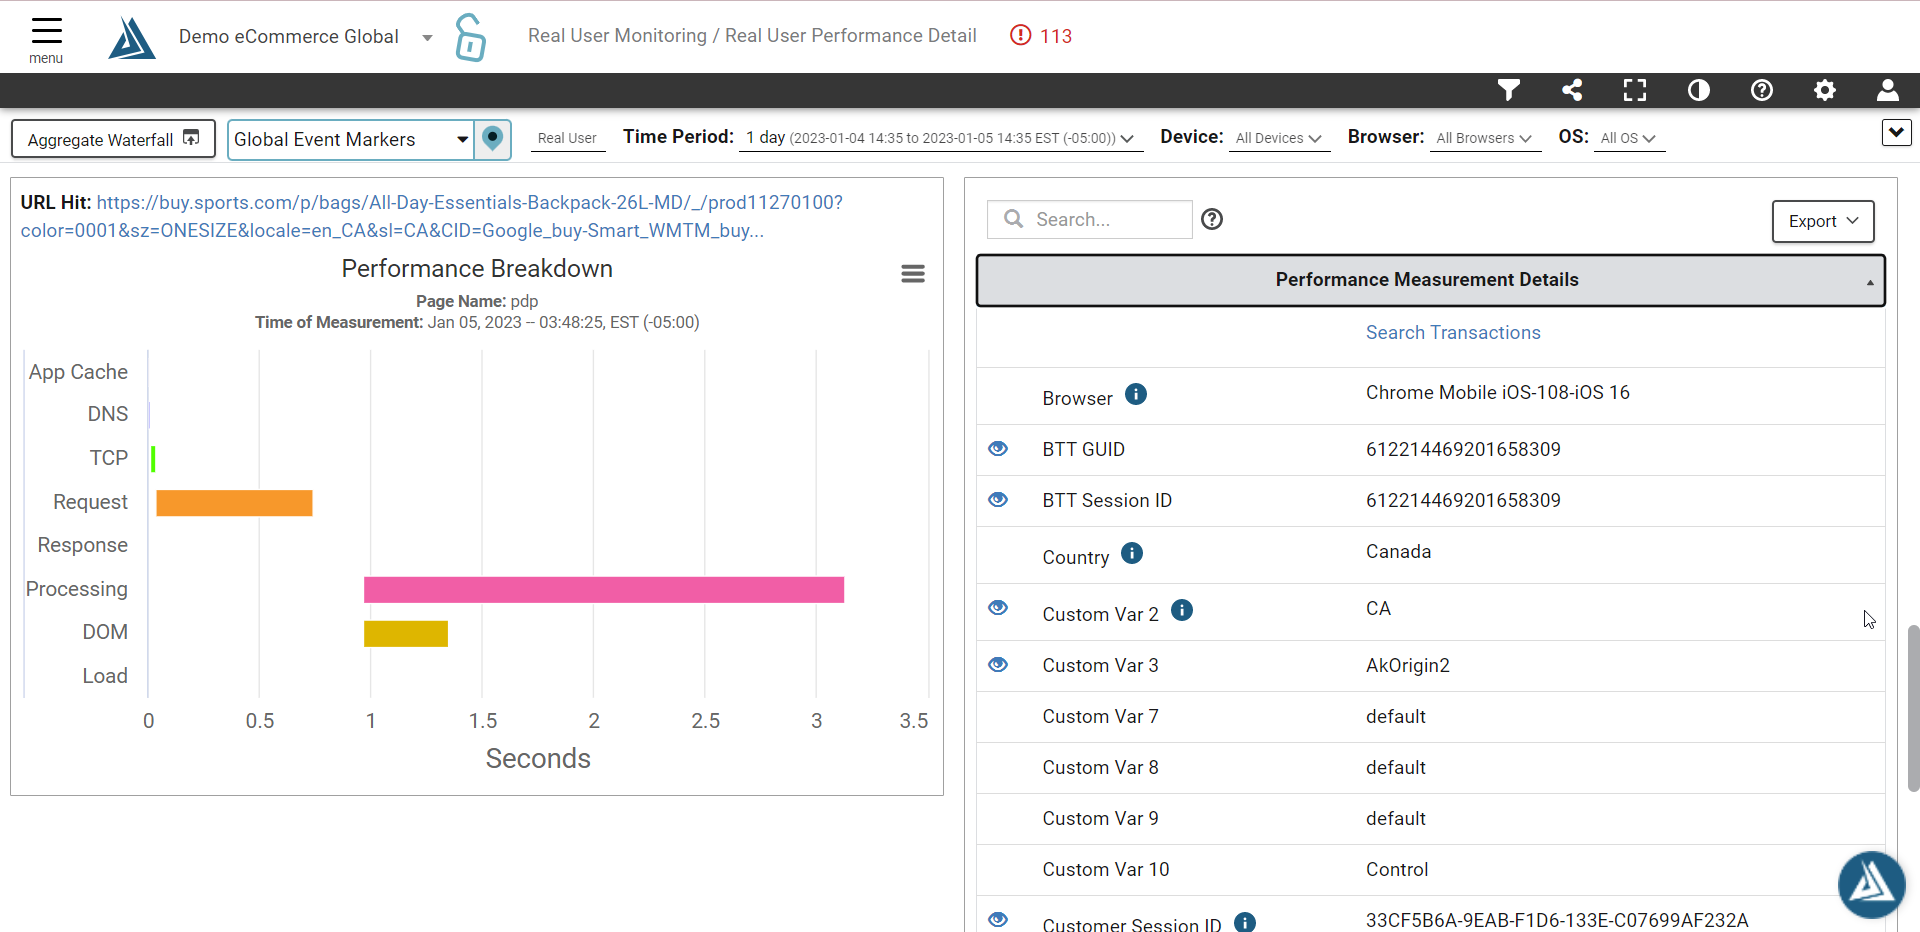
Task: Click the share icon in toolbar
Action: pos(1572,91)
